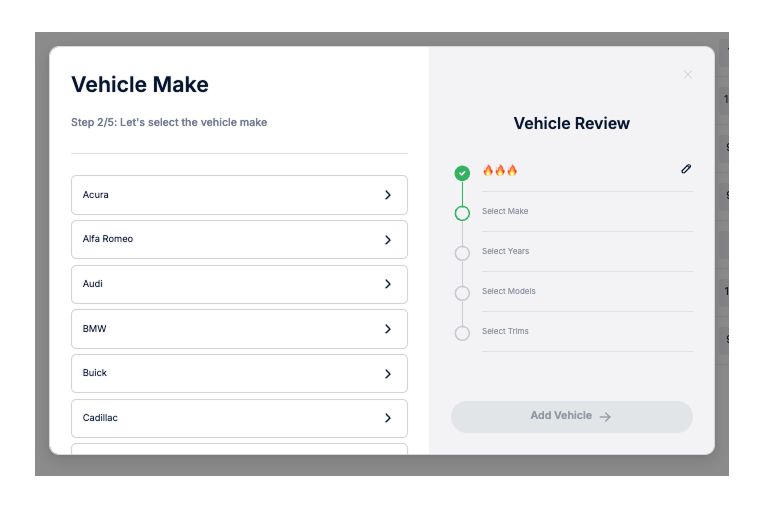The height and width of the screenshot is (507, 776).
Task: Click the chevron arrow in the BMW row
Action: [x=388, y=329]
